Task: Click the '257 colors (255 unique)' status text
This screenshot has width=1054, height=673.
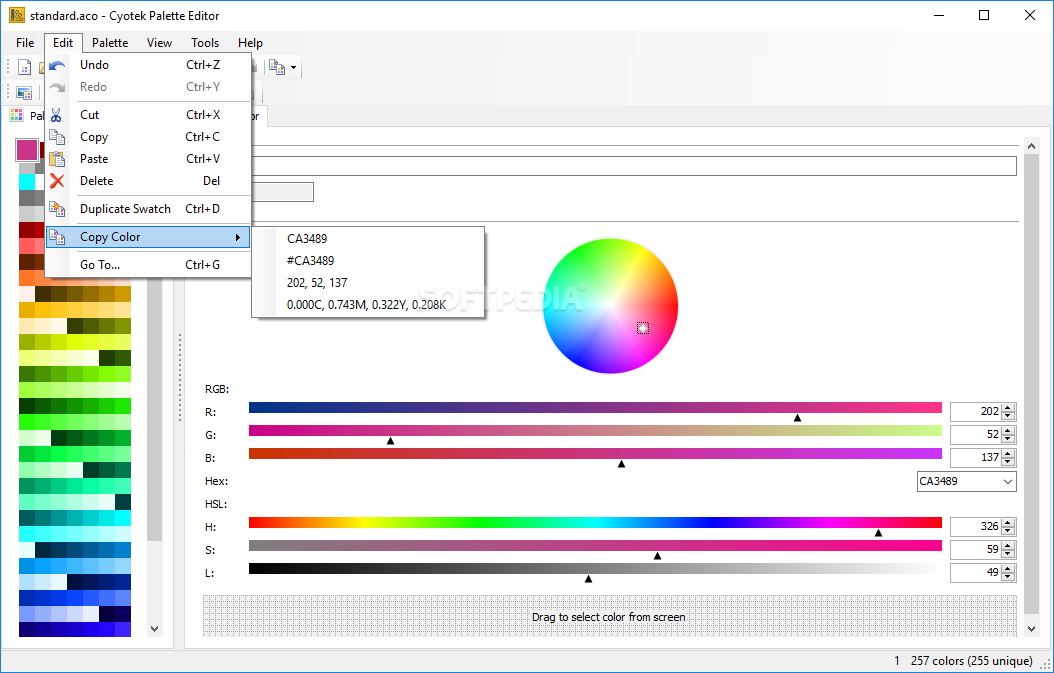Action: [x=971, y=661]
